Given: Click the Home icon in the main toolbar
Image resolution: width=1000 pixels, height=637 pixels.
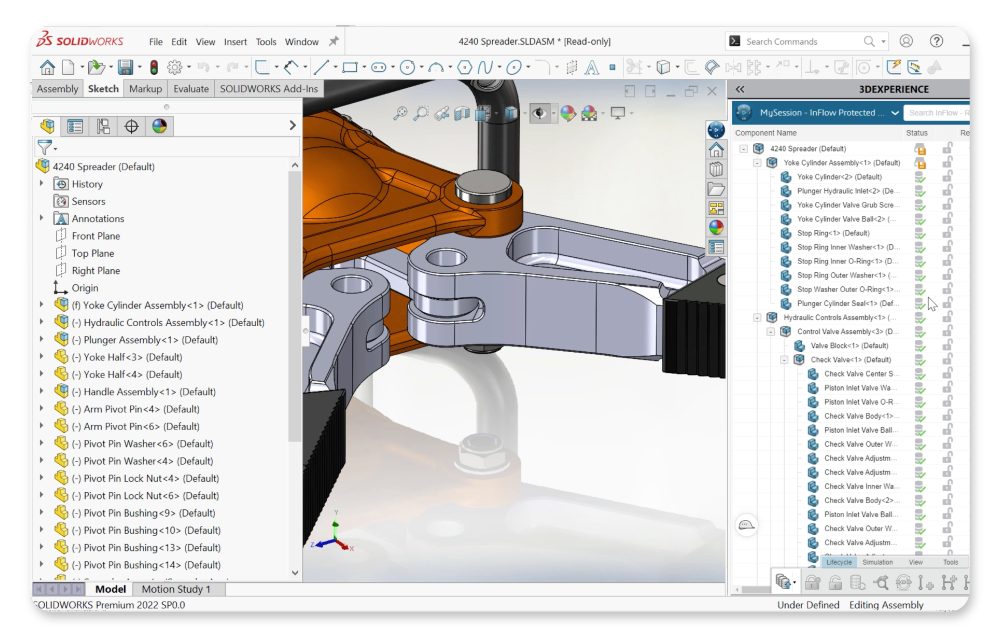Looking at the screenshot, I should click(x=47, y=67).
